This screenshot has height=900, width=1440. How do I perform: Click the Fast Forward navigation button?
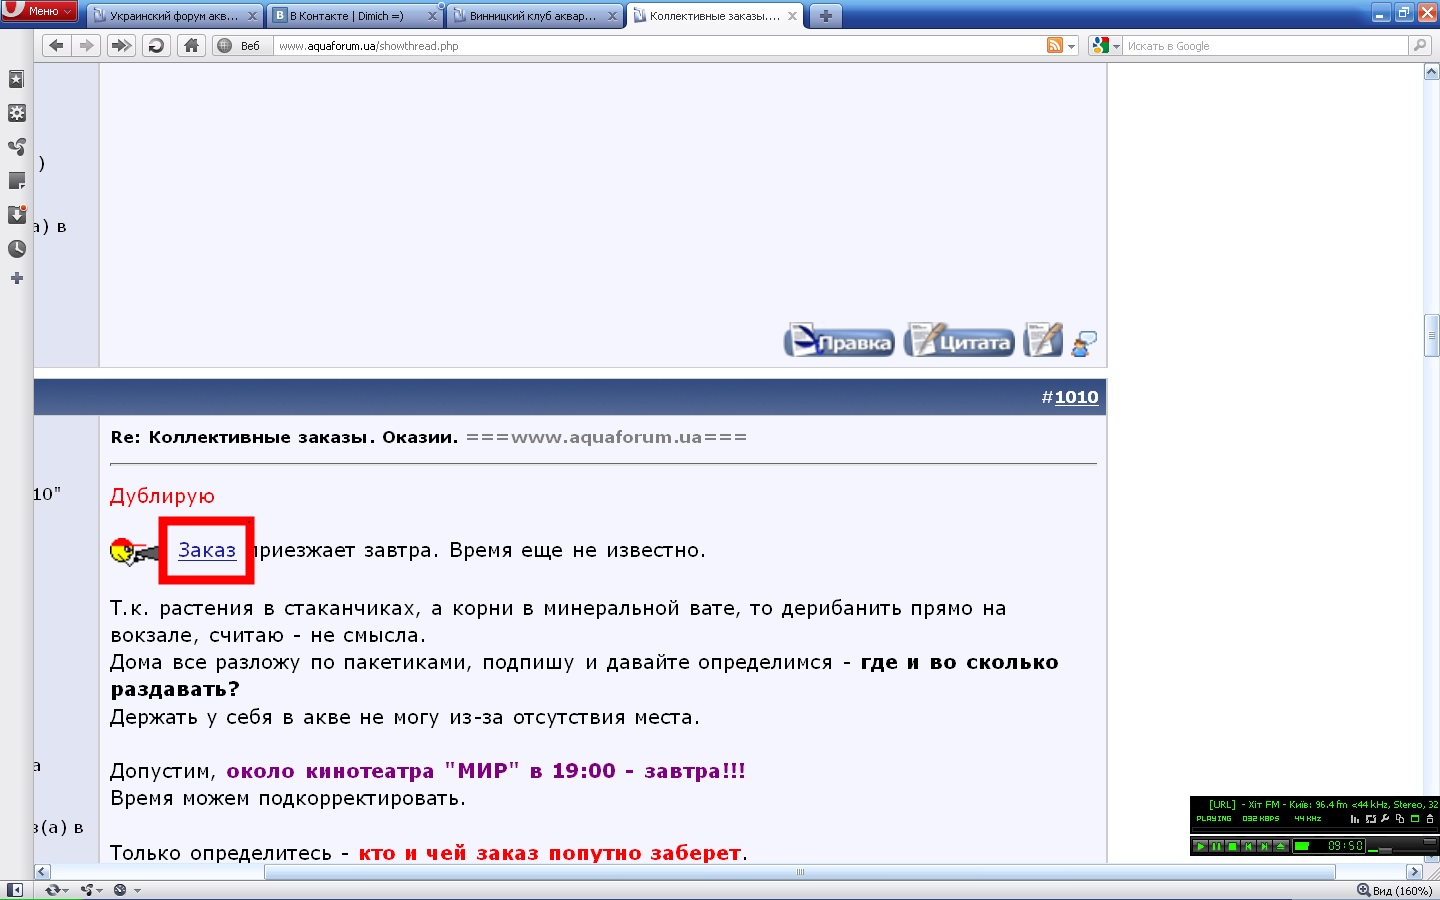(121, 45)
